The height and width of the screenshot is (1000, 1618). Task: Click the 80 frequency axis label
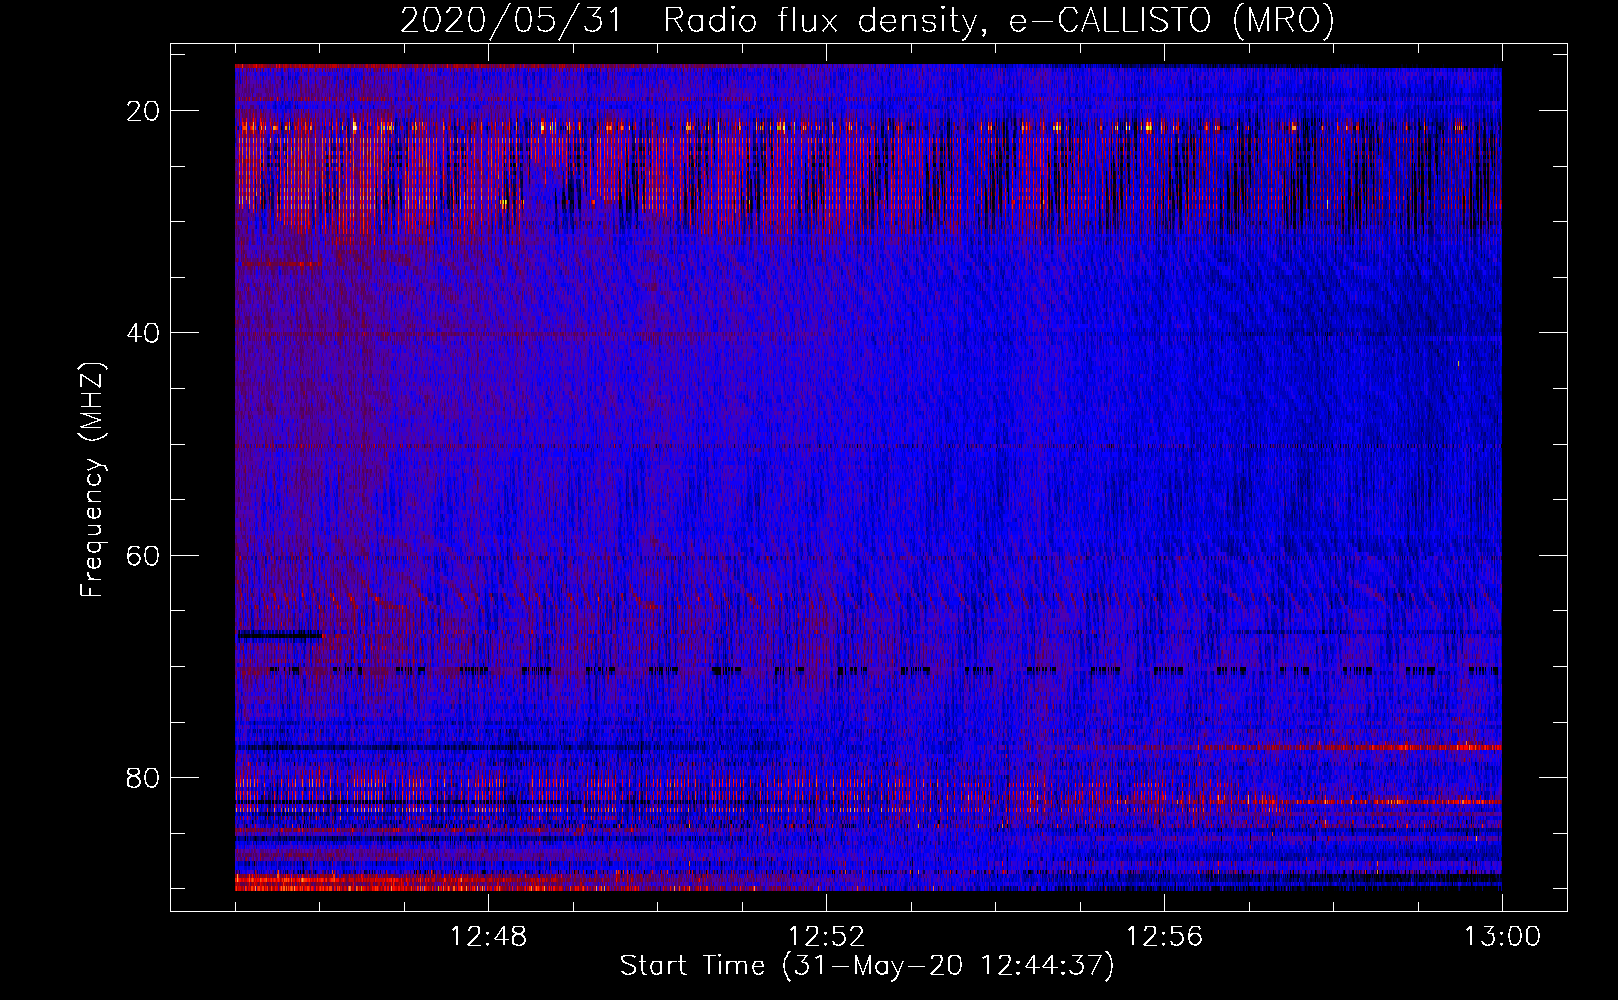click(x=143, y=777)
